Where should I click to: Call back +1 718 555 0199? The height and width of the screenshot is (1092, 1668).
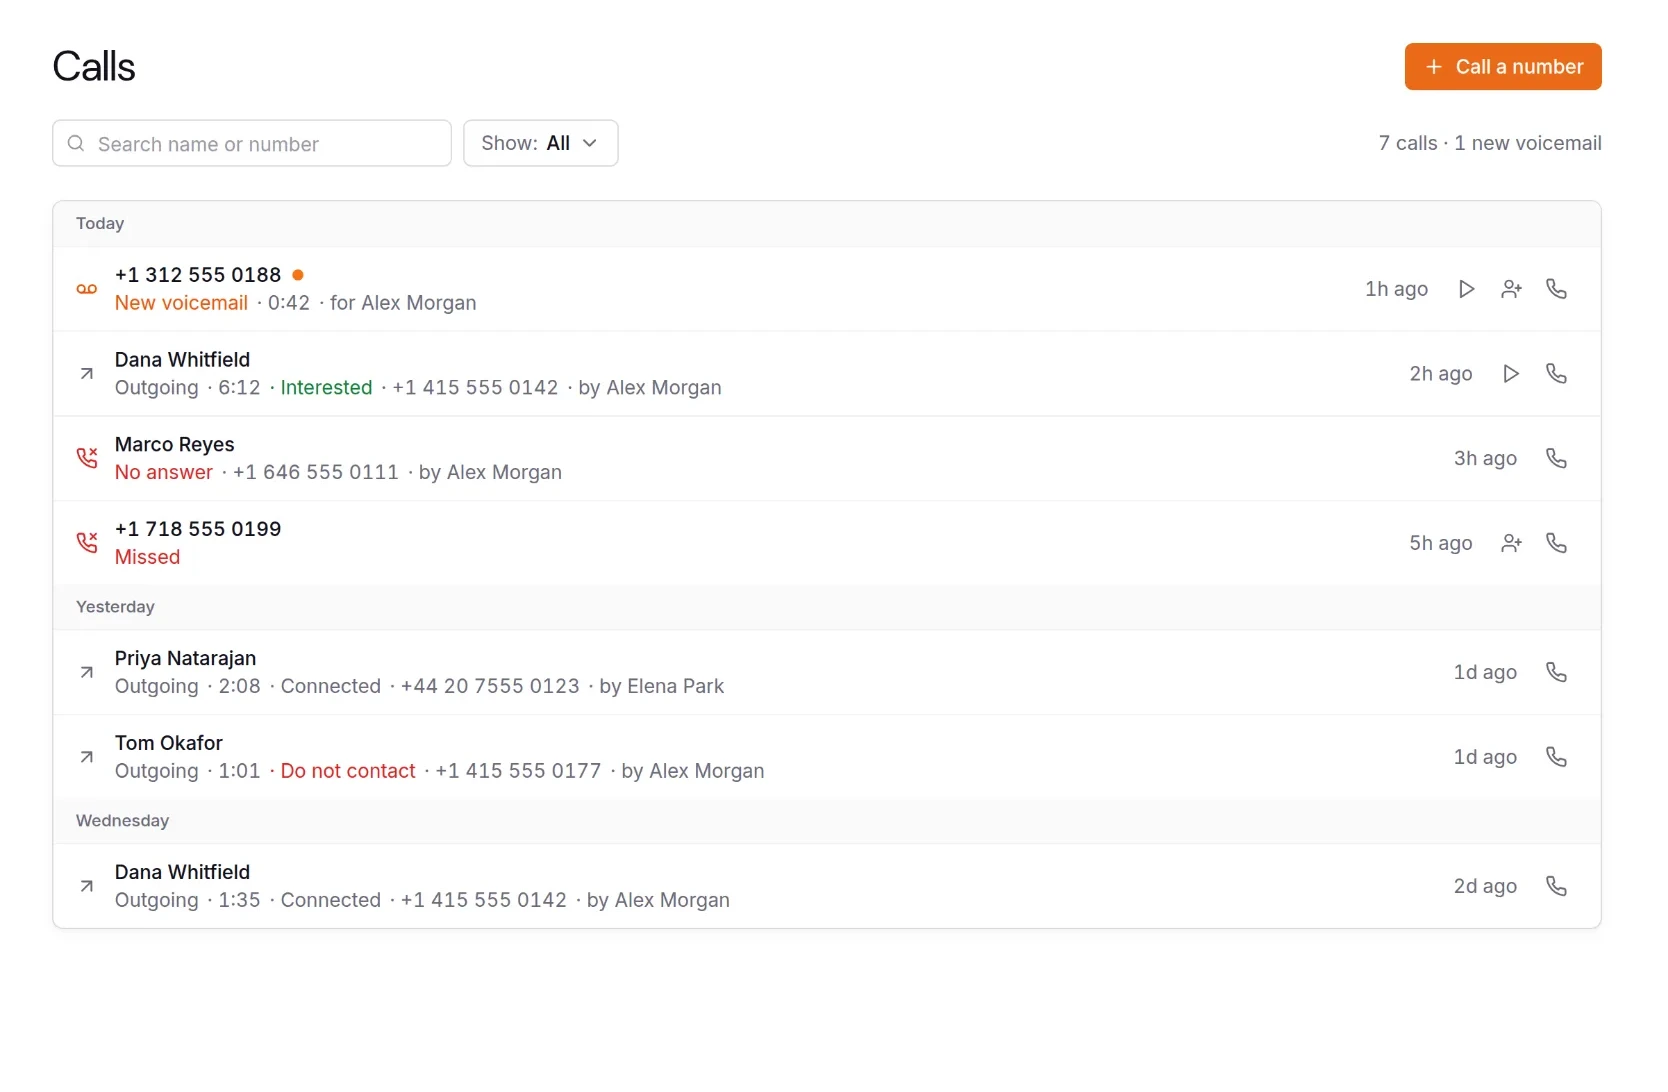(x=1556, y=543)
